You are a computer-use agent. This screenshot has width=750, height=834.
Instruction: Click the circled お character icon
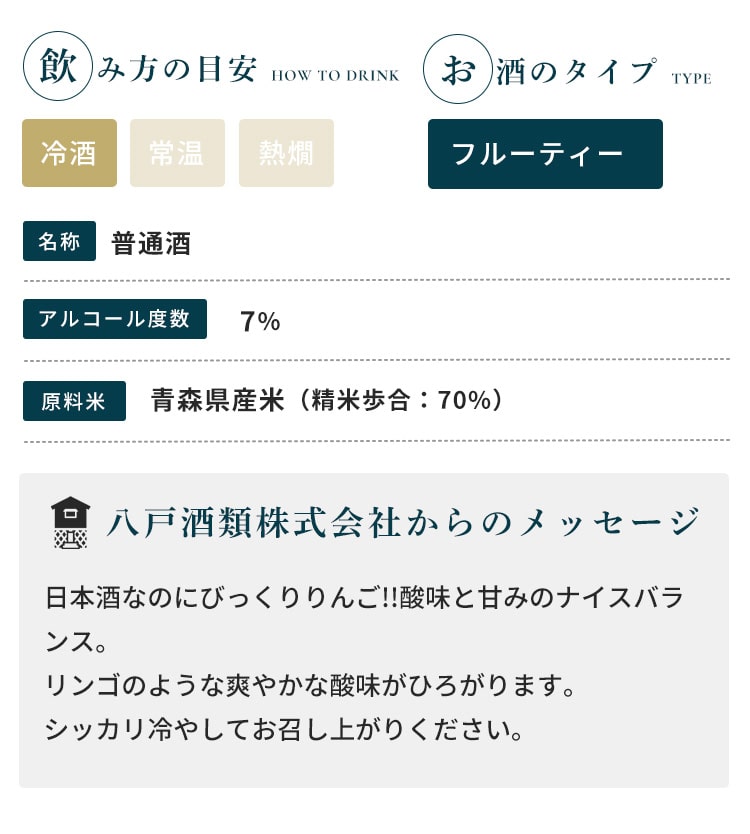click(457, 69)
